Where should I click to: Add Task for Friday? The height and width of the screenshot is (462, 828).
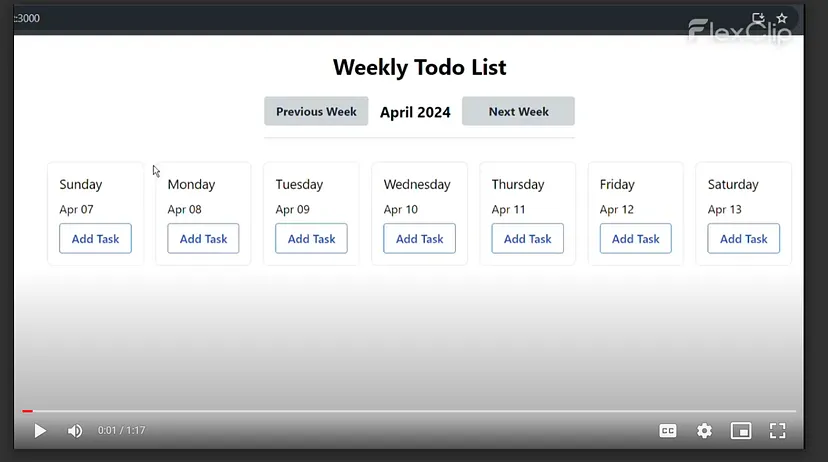click(635, 239)
